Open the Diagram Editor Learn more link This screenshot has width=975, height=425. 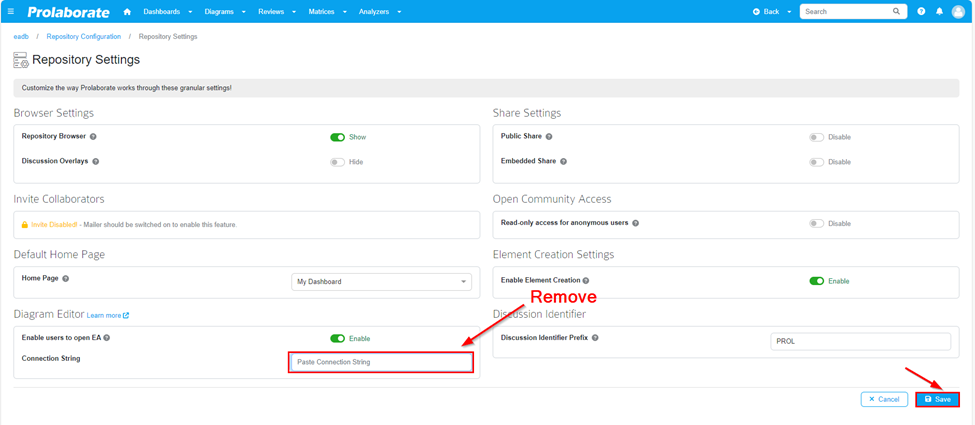[108, 315]
